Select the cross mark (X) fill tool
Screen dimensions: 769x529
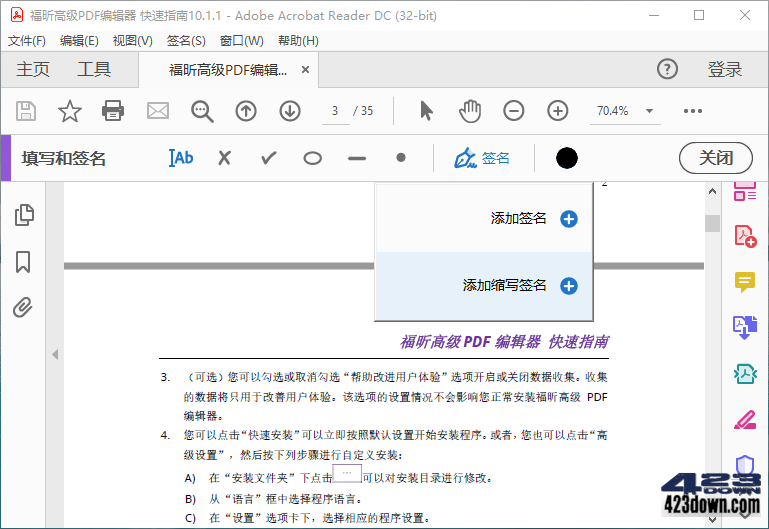(x=225, y=158)
